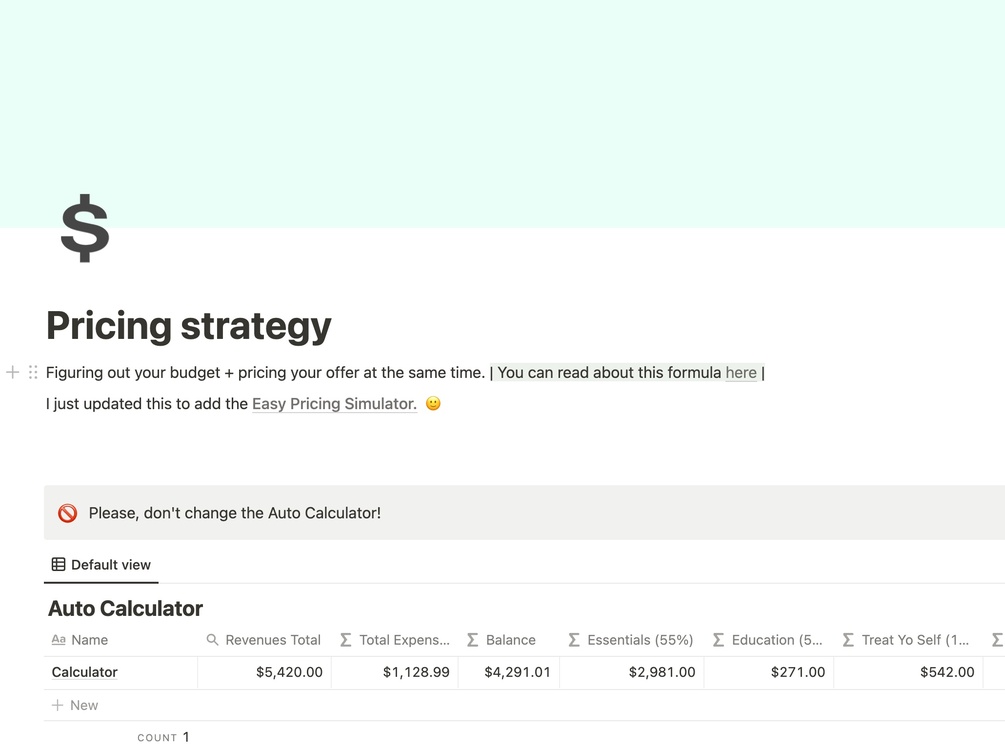This screenshot has width=1005, height=750.
Task: Click the red prohibited callout icon
Action: pos(68,513)
